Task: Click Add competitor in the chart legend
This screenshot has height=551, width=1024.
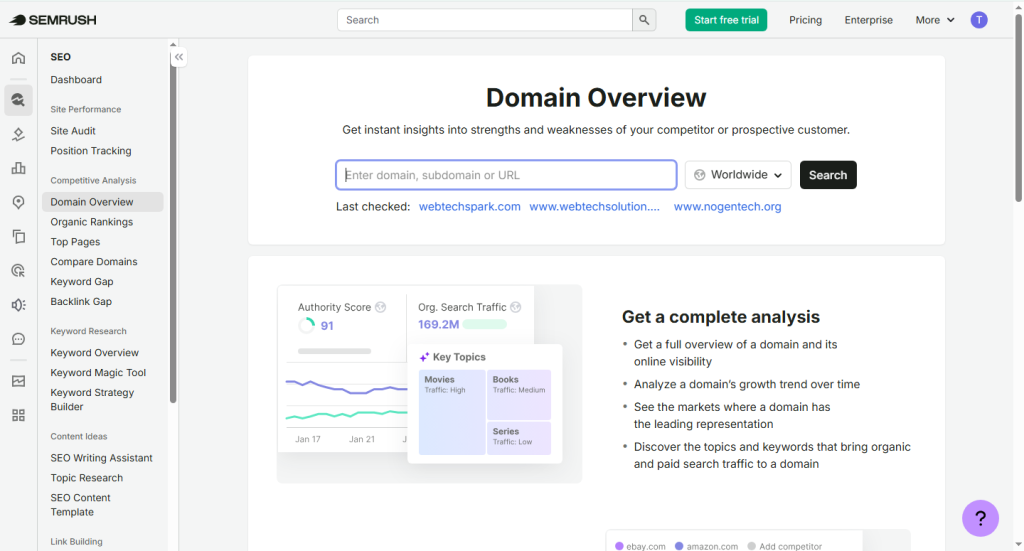Action: pyautogui.click(x=784, y=546)
